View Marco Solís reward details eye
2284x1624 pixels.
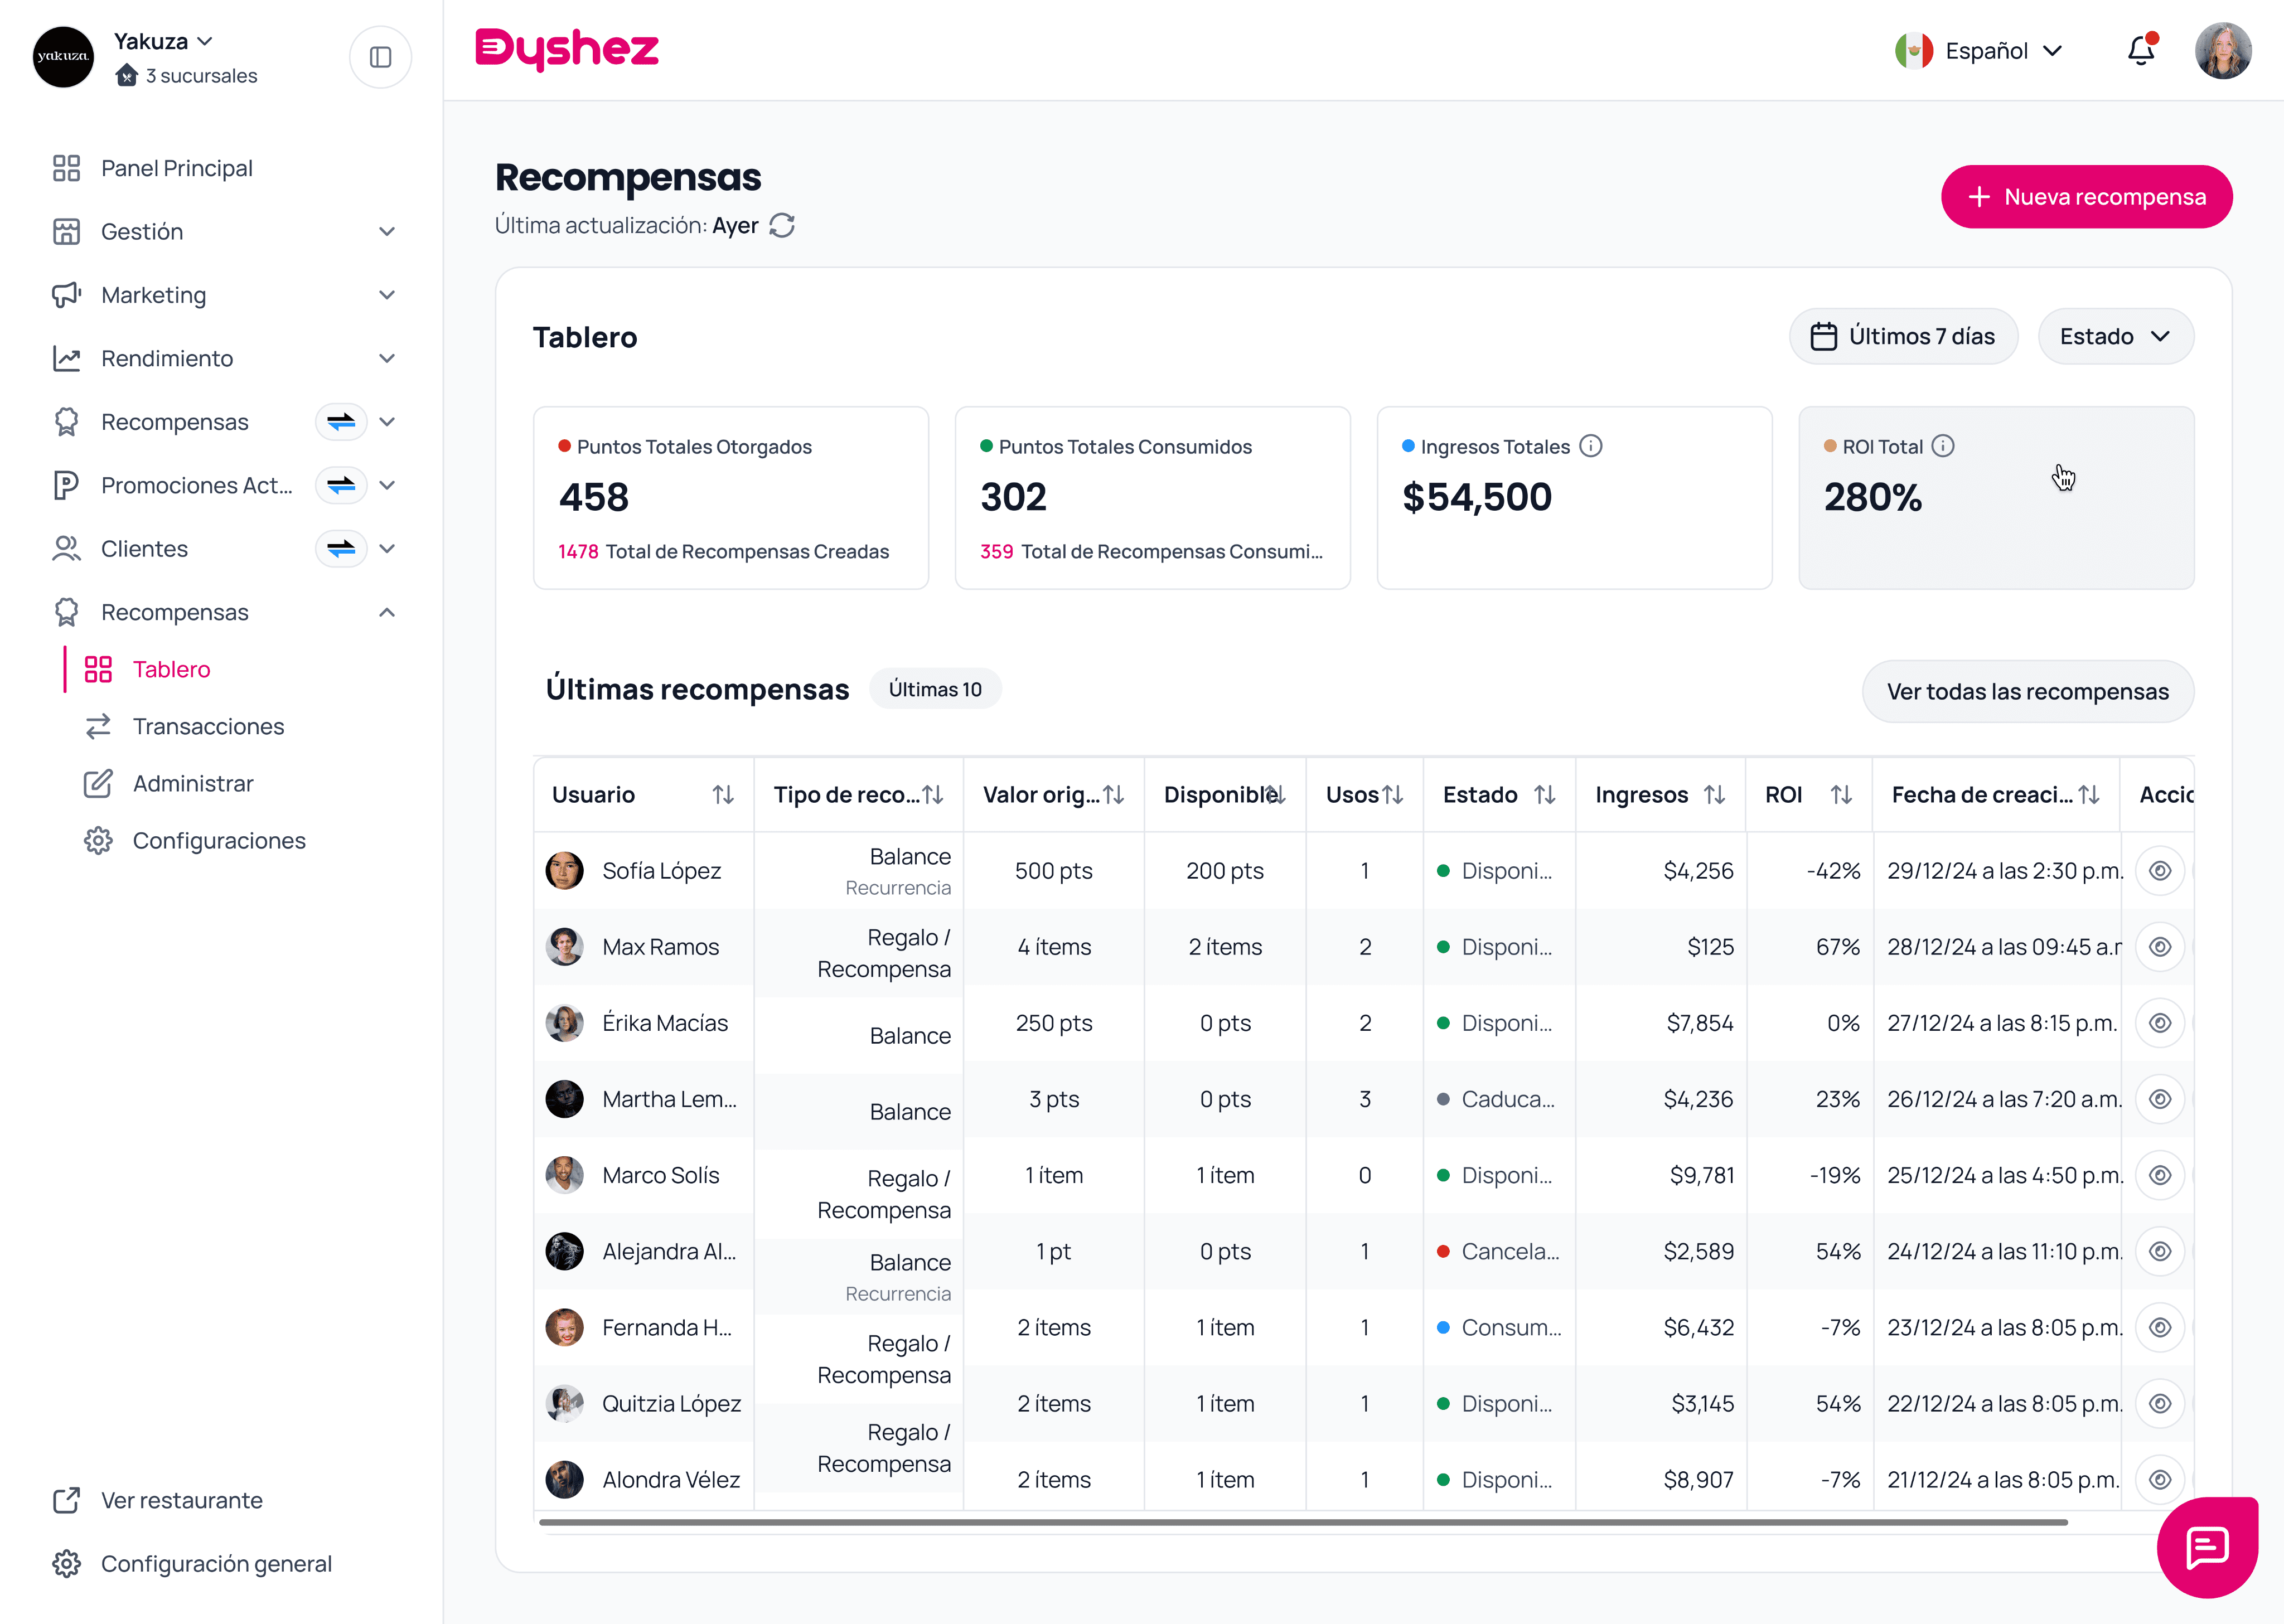click(2160, 1175)
